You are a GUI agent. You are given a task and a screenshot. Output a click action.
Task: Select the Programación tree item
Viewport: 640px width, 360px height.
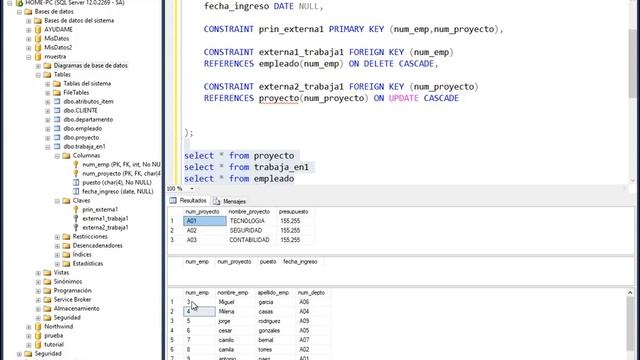72,290
